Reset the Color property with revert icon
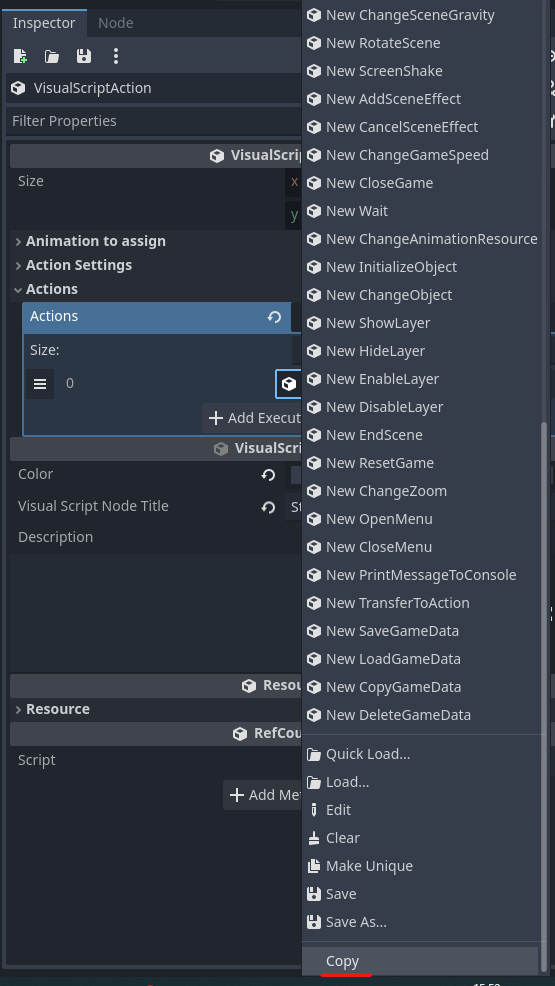This screenshot has height=986, width=555. point(268,475)
